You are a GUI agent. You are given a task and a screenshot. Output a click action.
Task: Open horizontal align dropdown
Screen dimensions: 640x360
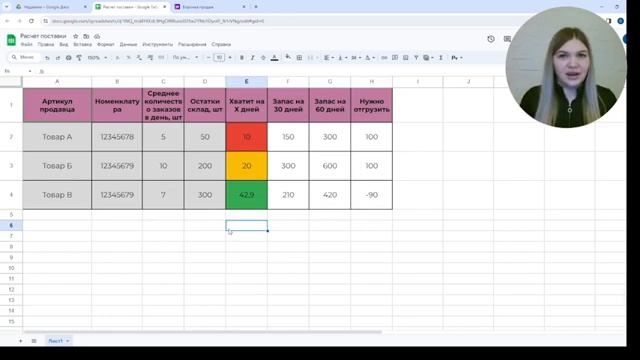click(x=329, y=58)
